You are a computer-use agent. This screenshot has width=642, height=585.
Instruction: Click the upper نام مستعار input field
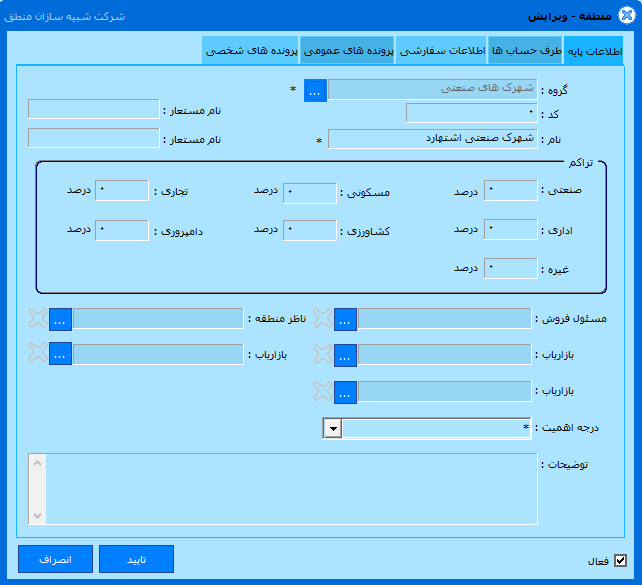coord(94,109)
